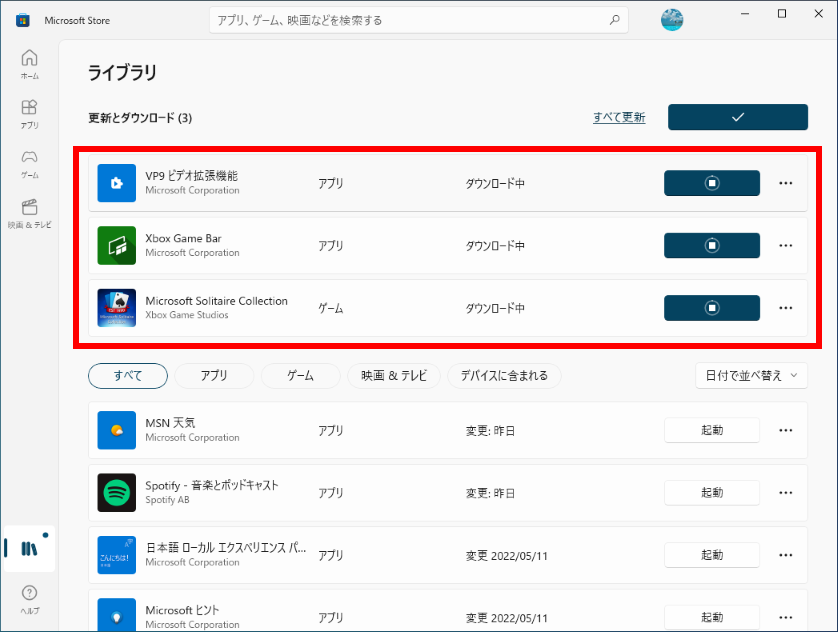The image size is (838, 632).
Task: Click the Xbox Game Bar app icon
Action: 117,246
